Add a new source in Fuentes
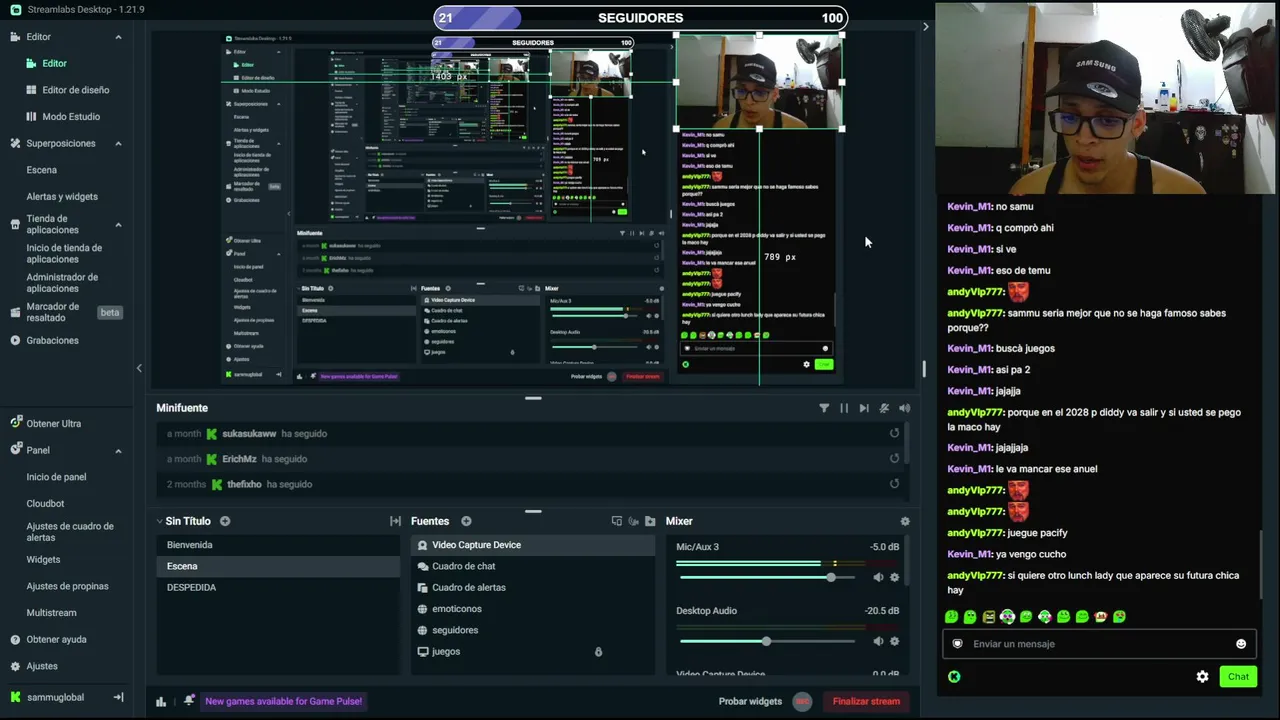The height and width of the screenshot is (720, 1280). point(466,521)
